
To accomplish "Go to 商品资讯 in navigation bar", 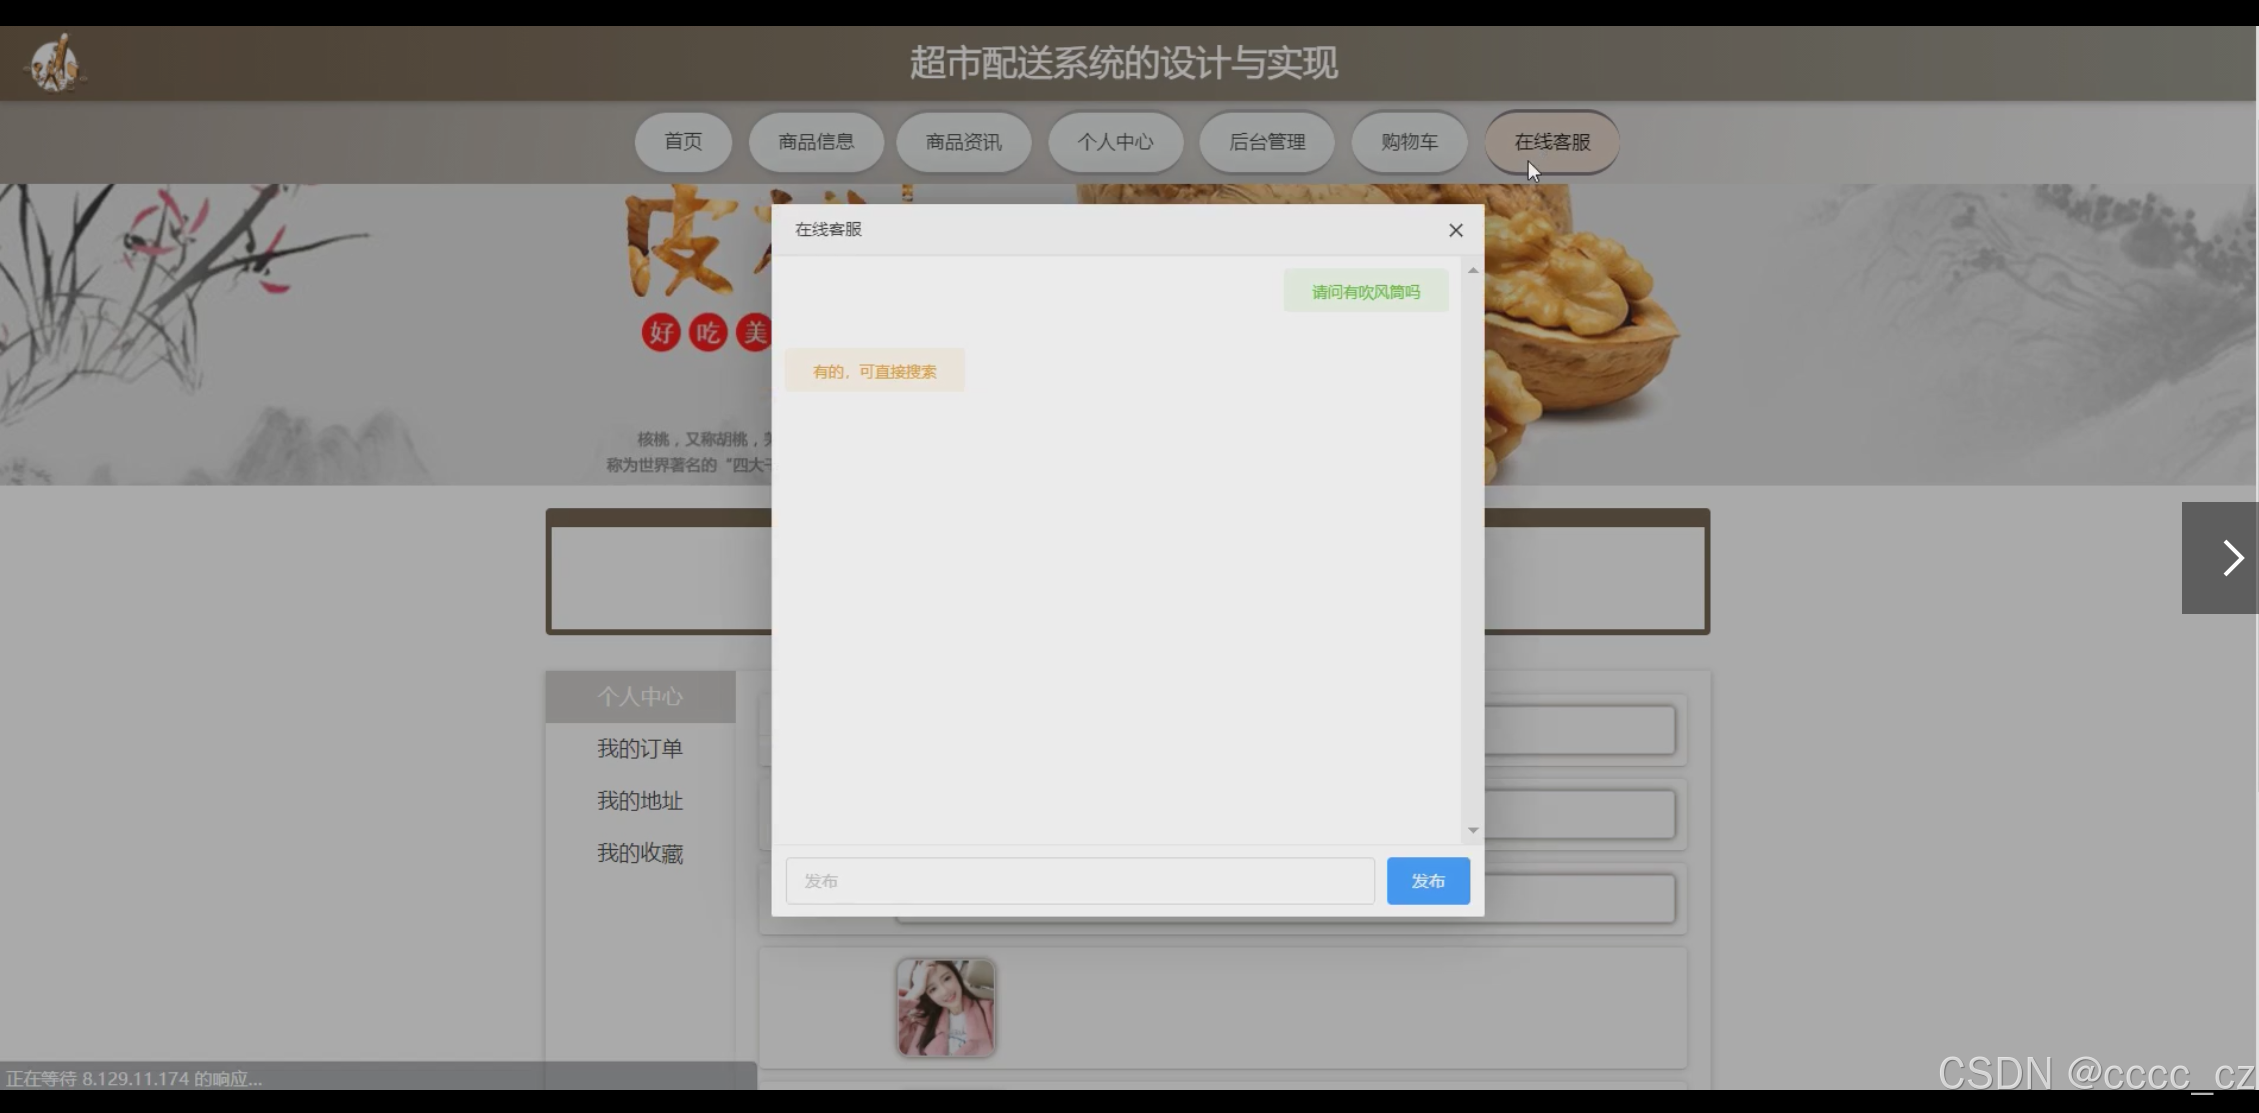I will click(963, 142).
